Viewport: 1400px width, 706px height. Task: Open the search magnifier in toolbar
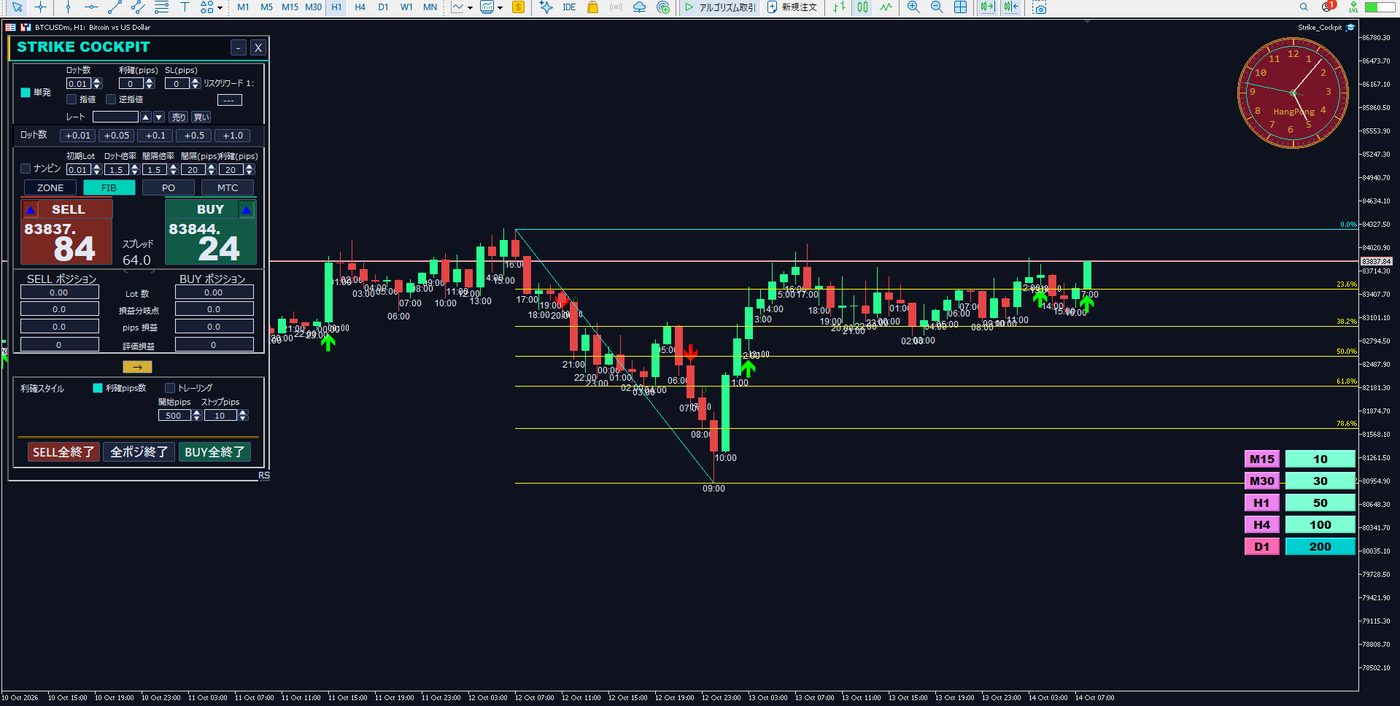click(1302, 7)
